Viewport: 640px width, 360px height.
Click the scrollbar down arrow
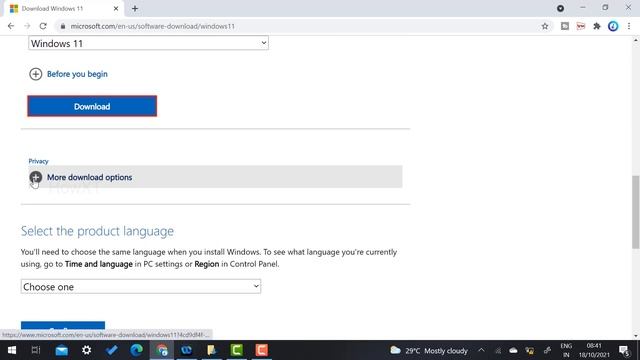pos(636,336)
